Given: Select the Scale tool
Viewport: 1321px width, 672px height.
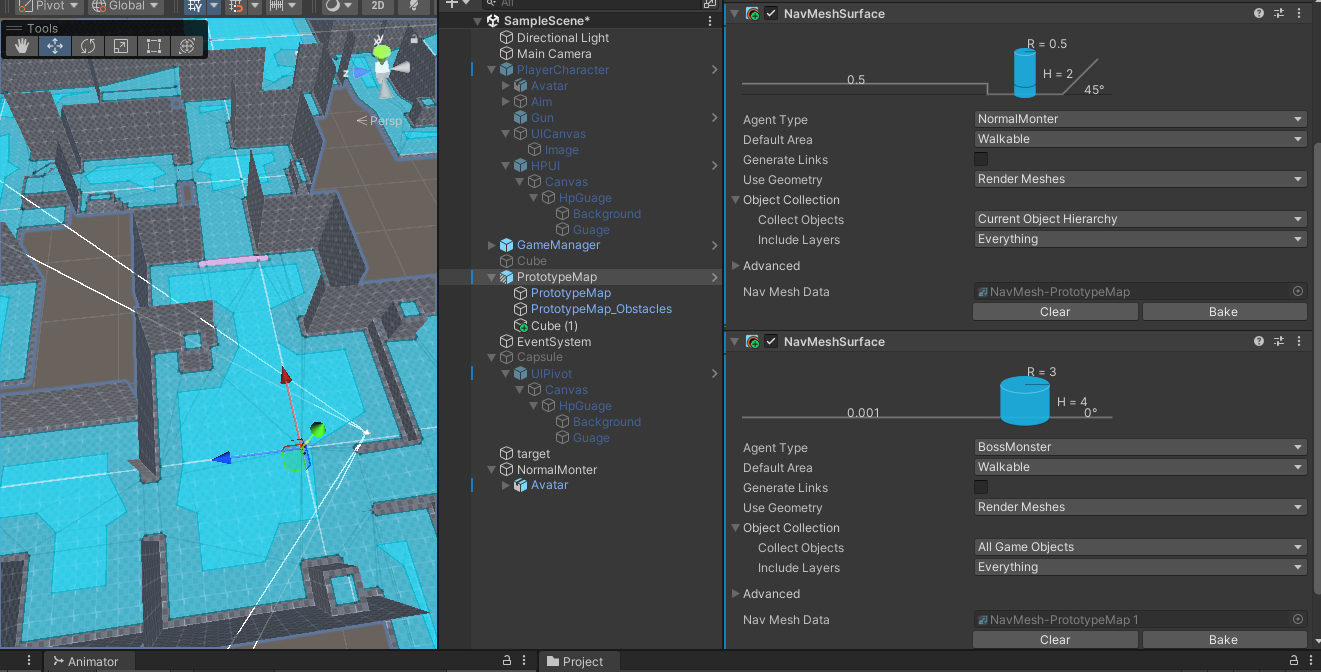Looking at the screenshot, I should click(x=120, y=46).
